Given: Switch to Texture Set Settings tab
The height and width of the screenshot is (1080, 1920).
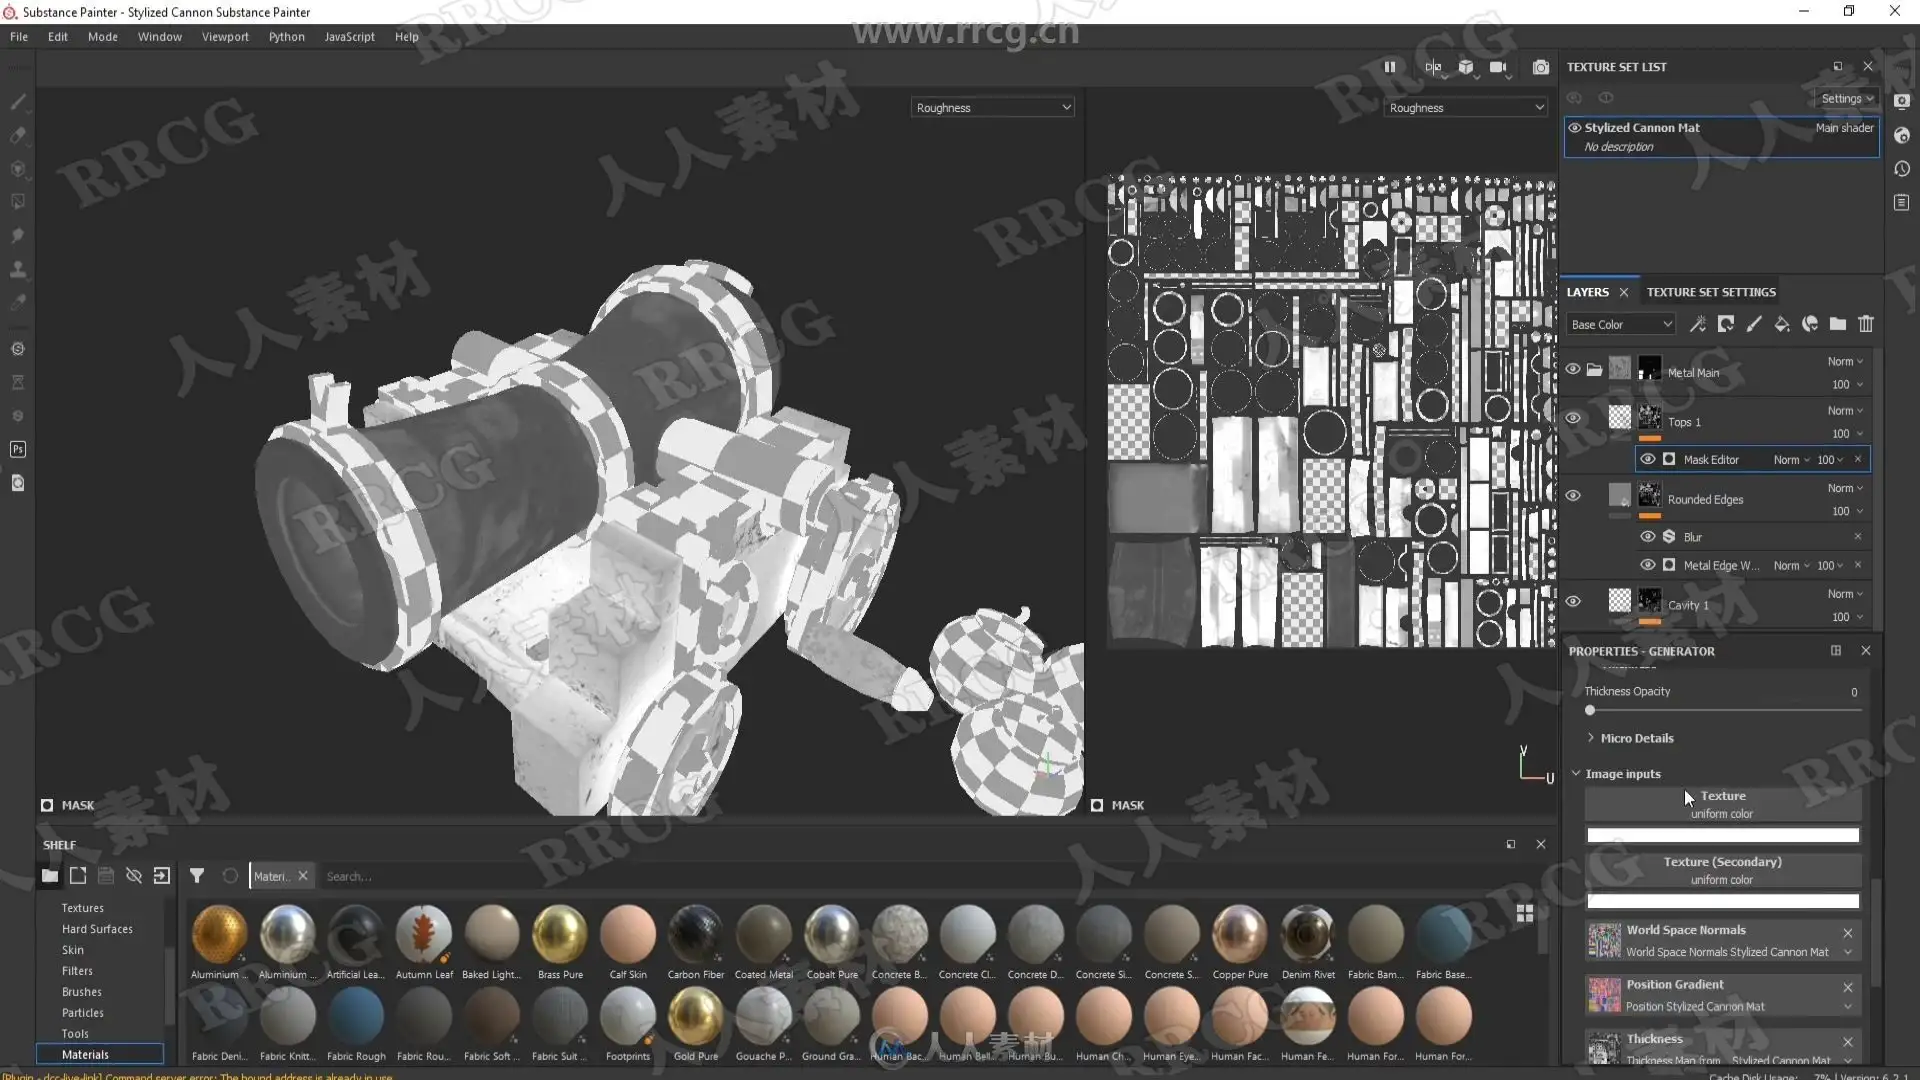Looking at the screenshot, I should (x=1711, y=292).
